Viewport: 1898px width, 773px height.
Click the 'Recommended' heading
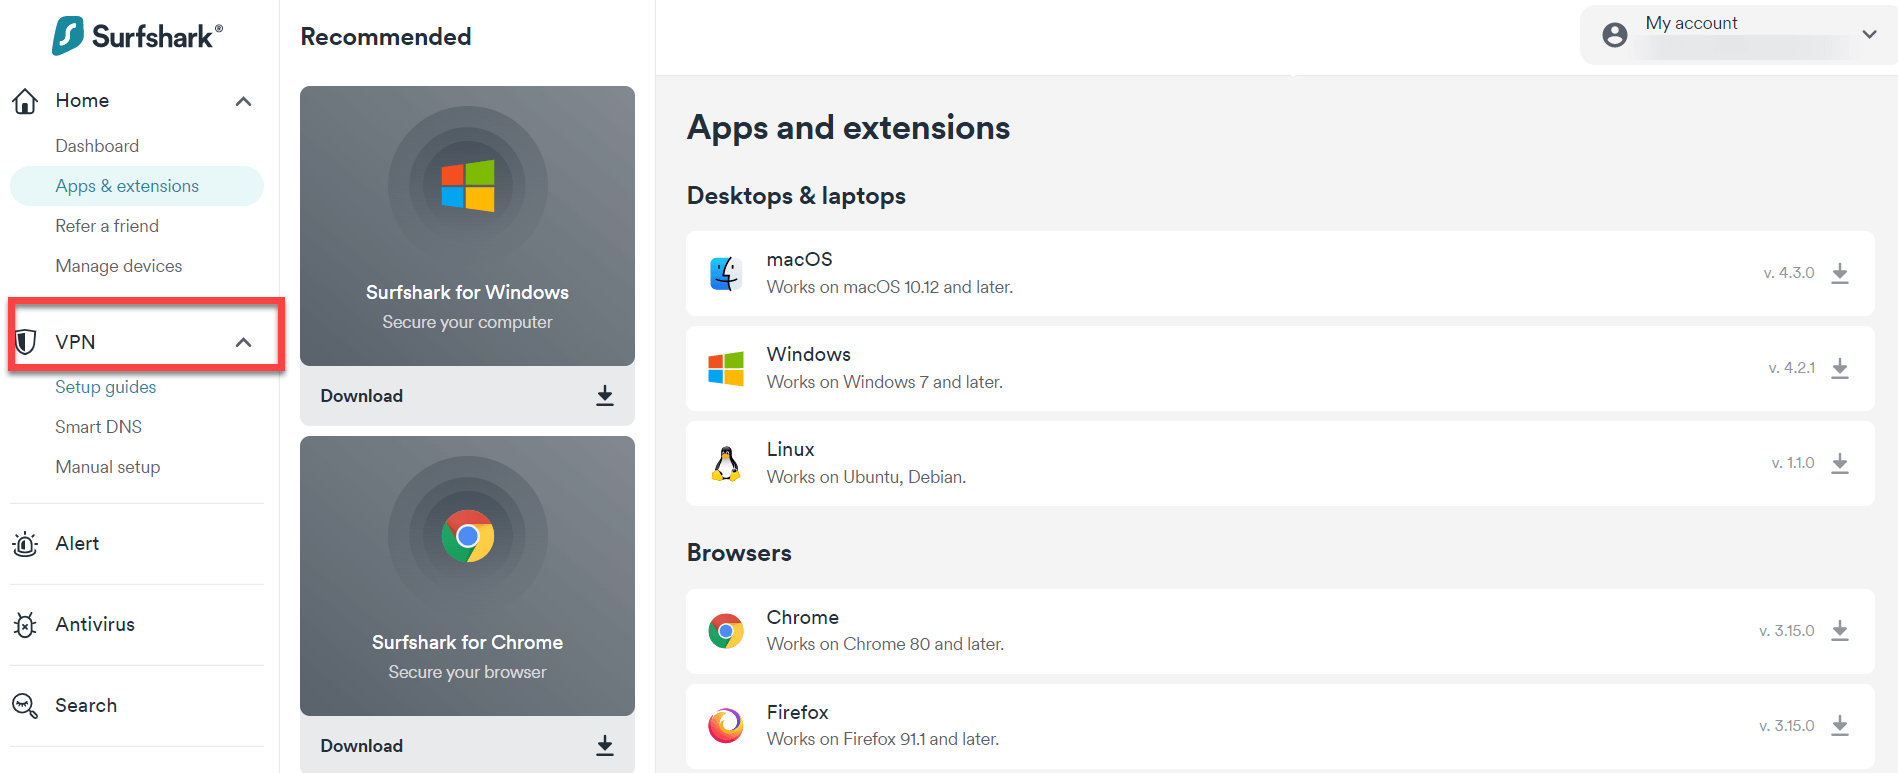386,37
